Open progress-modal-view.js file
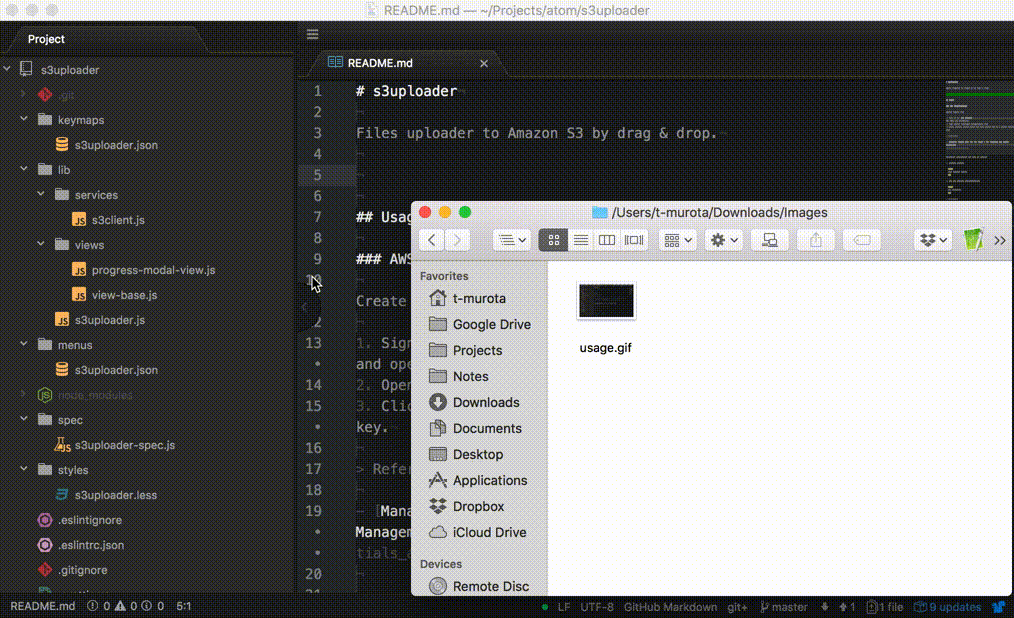The height and width of the screenshot is (618, 1014). [x=153, y=270]
